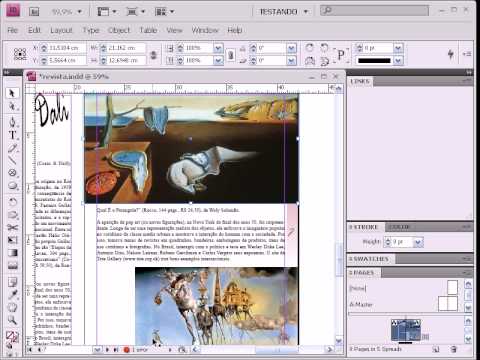480x360 pixels.
Task: Select the Pen tool
Action: click(12, 122)
